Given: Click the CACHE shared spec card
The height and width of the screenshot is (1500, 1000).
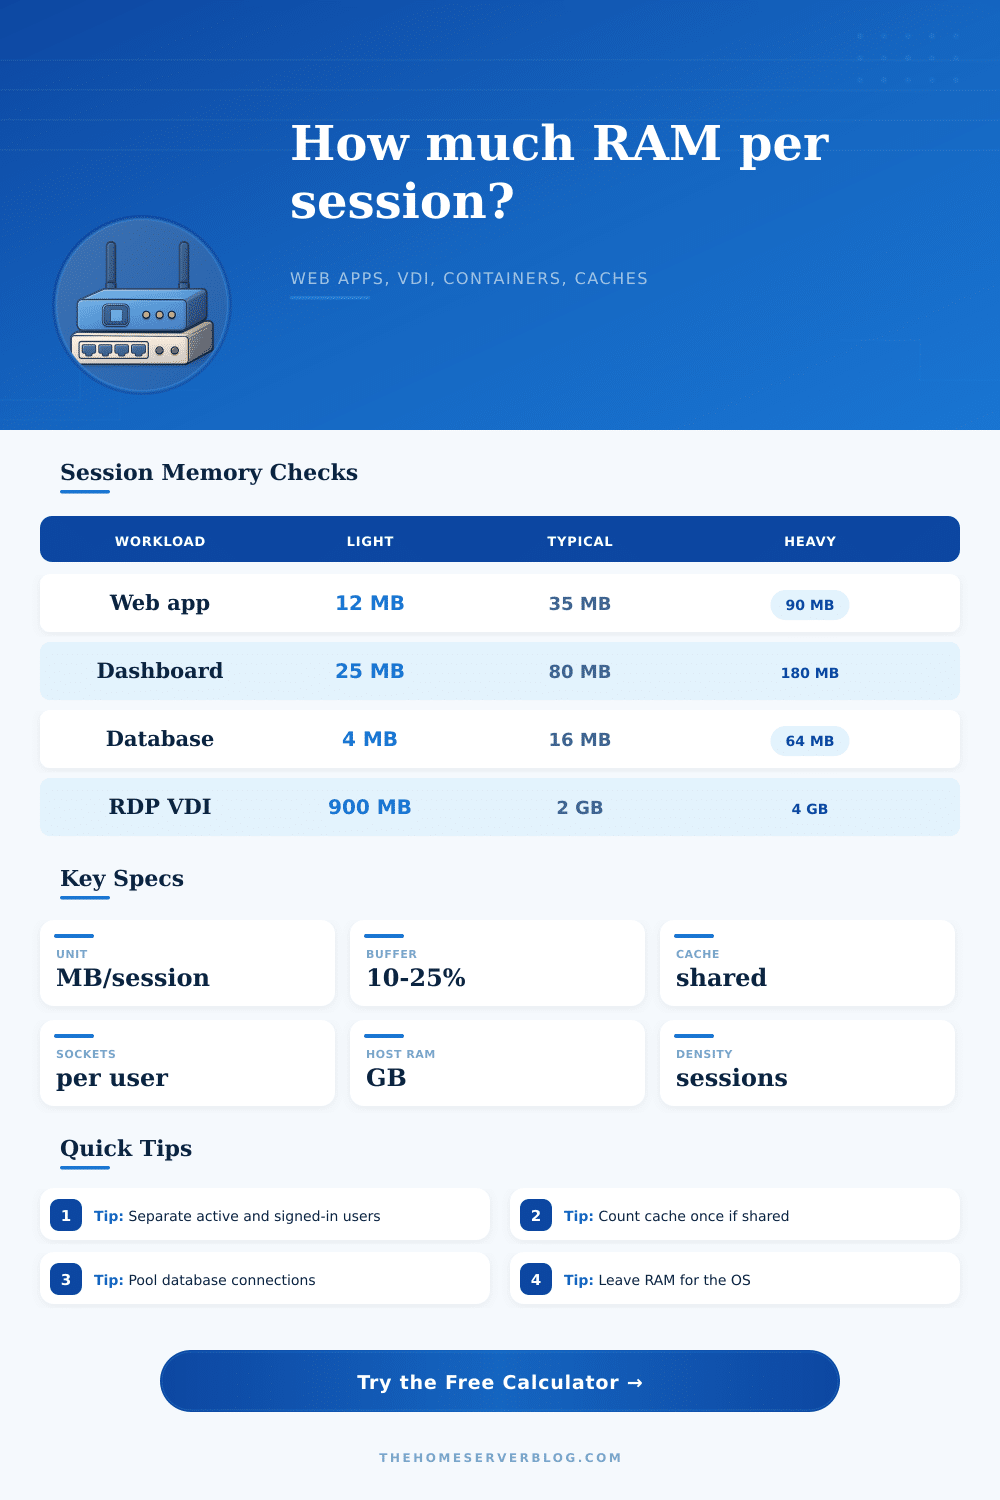Looking at the screenshot, I should (807, 963).
